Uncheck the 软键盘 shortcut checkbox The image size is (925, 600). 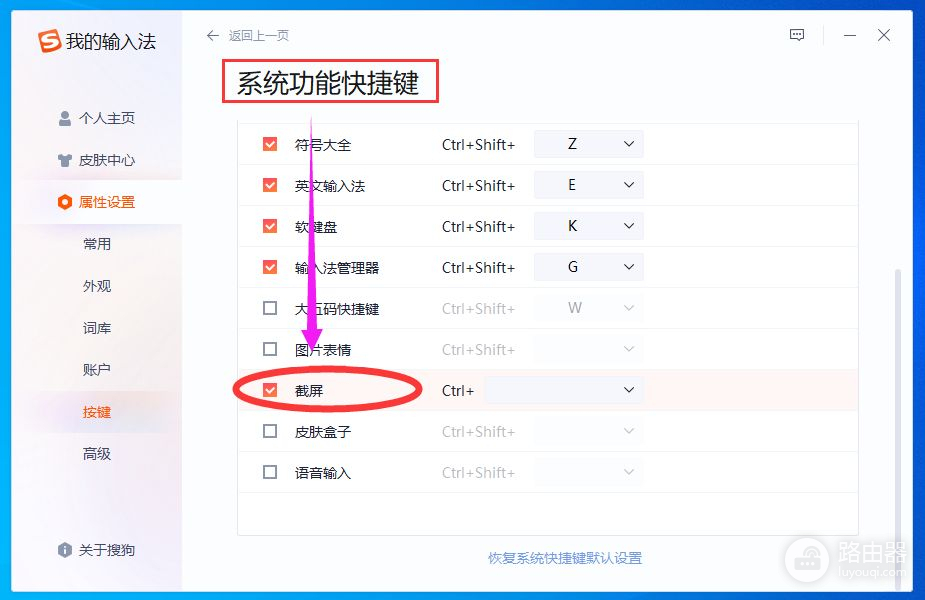(270, 227)
